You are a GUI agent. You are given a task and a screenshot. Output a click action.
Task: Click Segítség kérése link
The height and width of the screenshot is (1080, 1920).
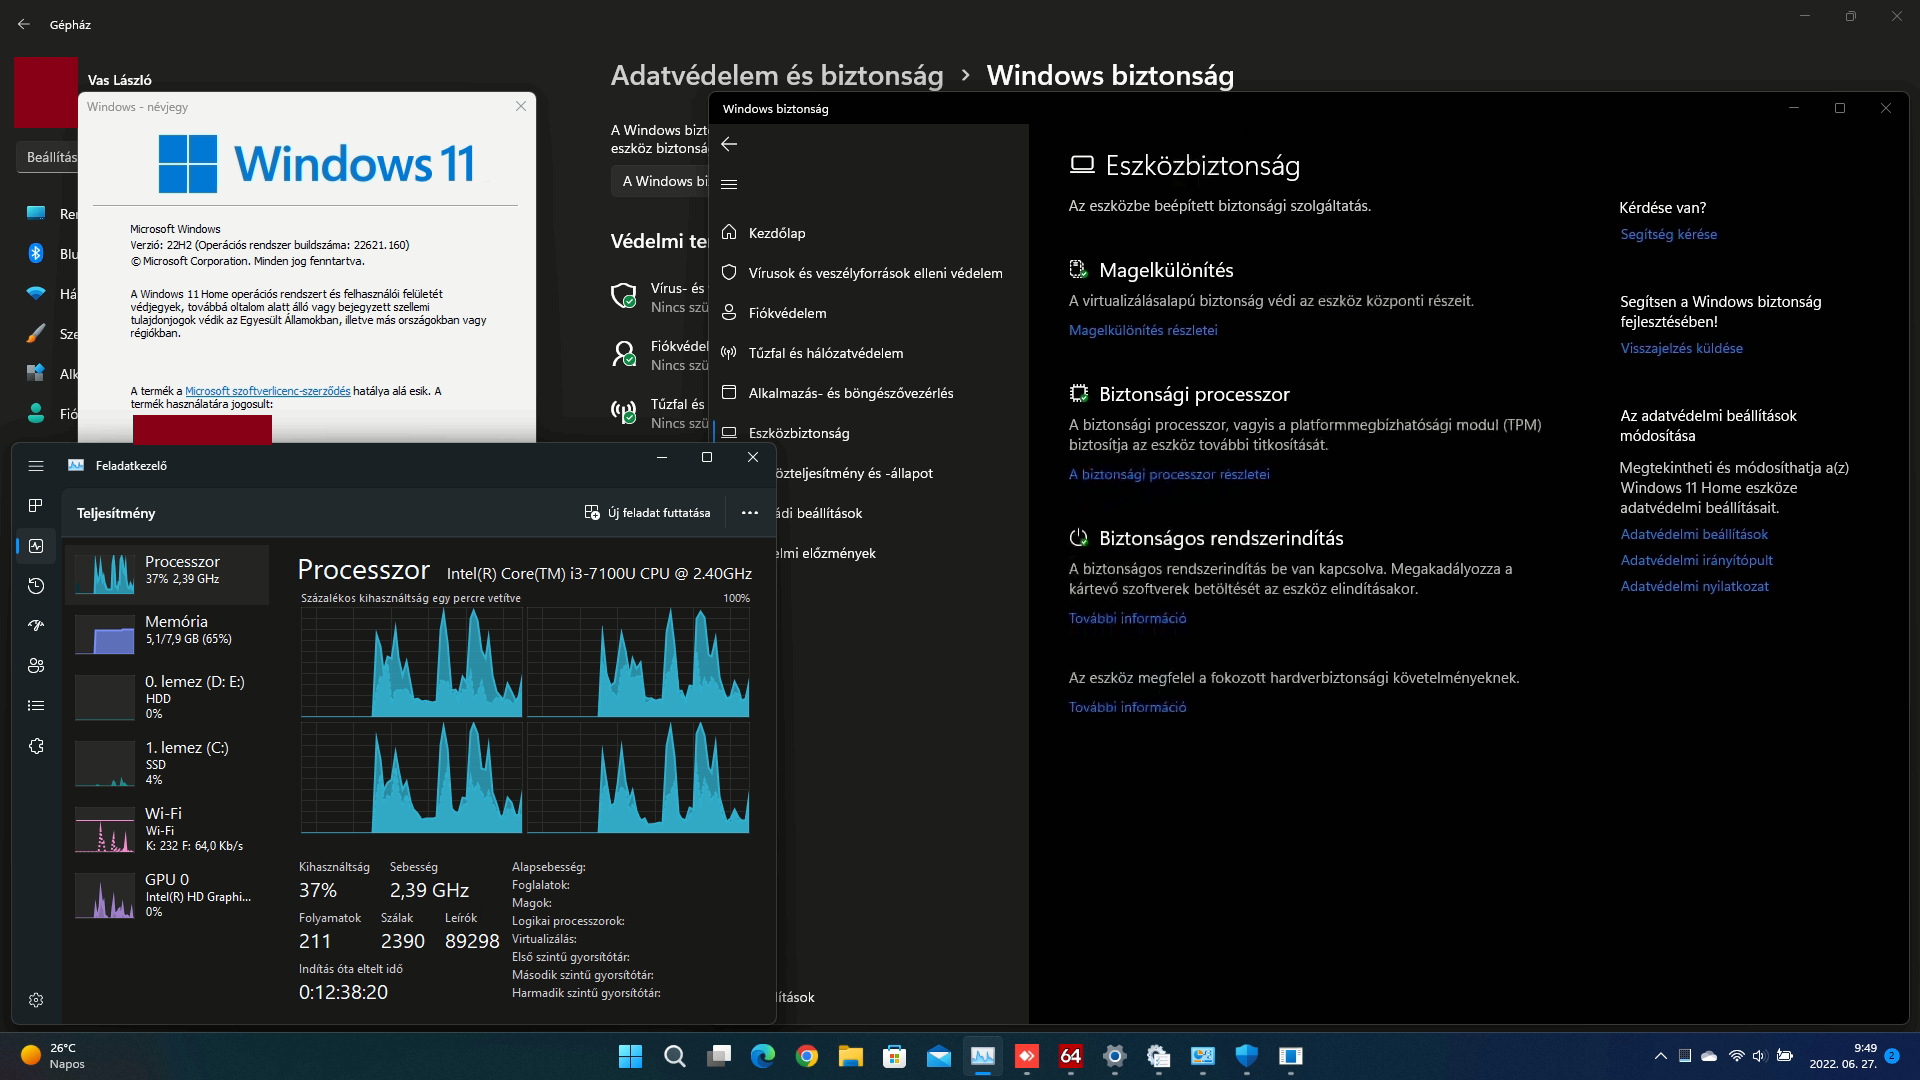point(1668,234)
